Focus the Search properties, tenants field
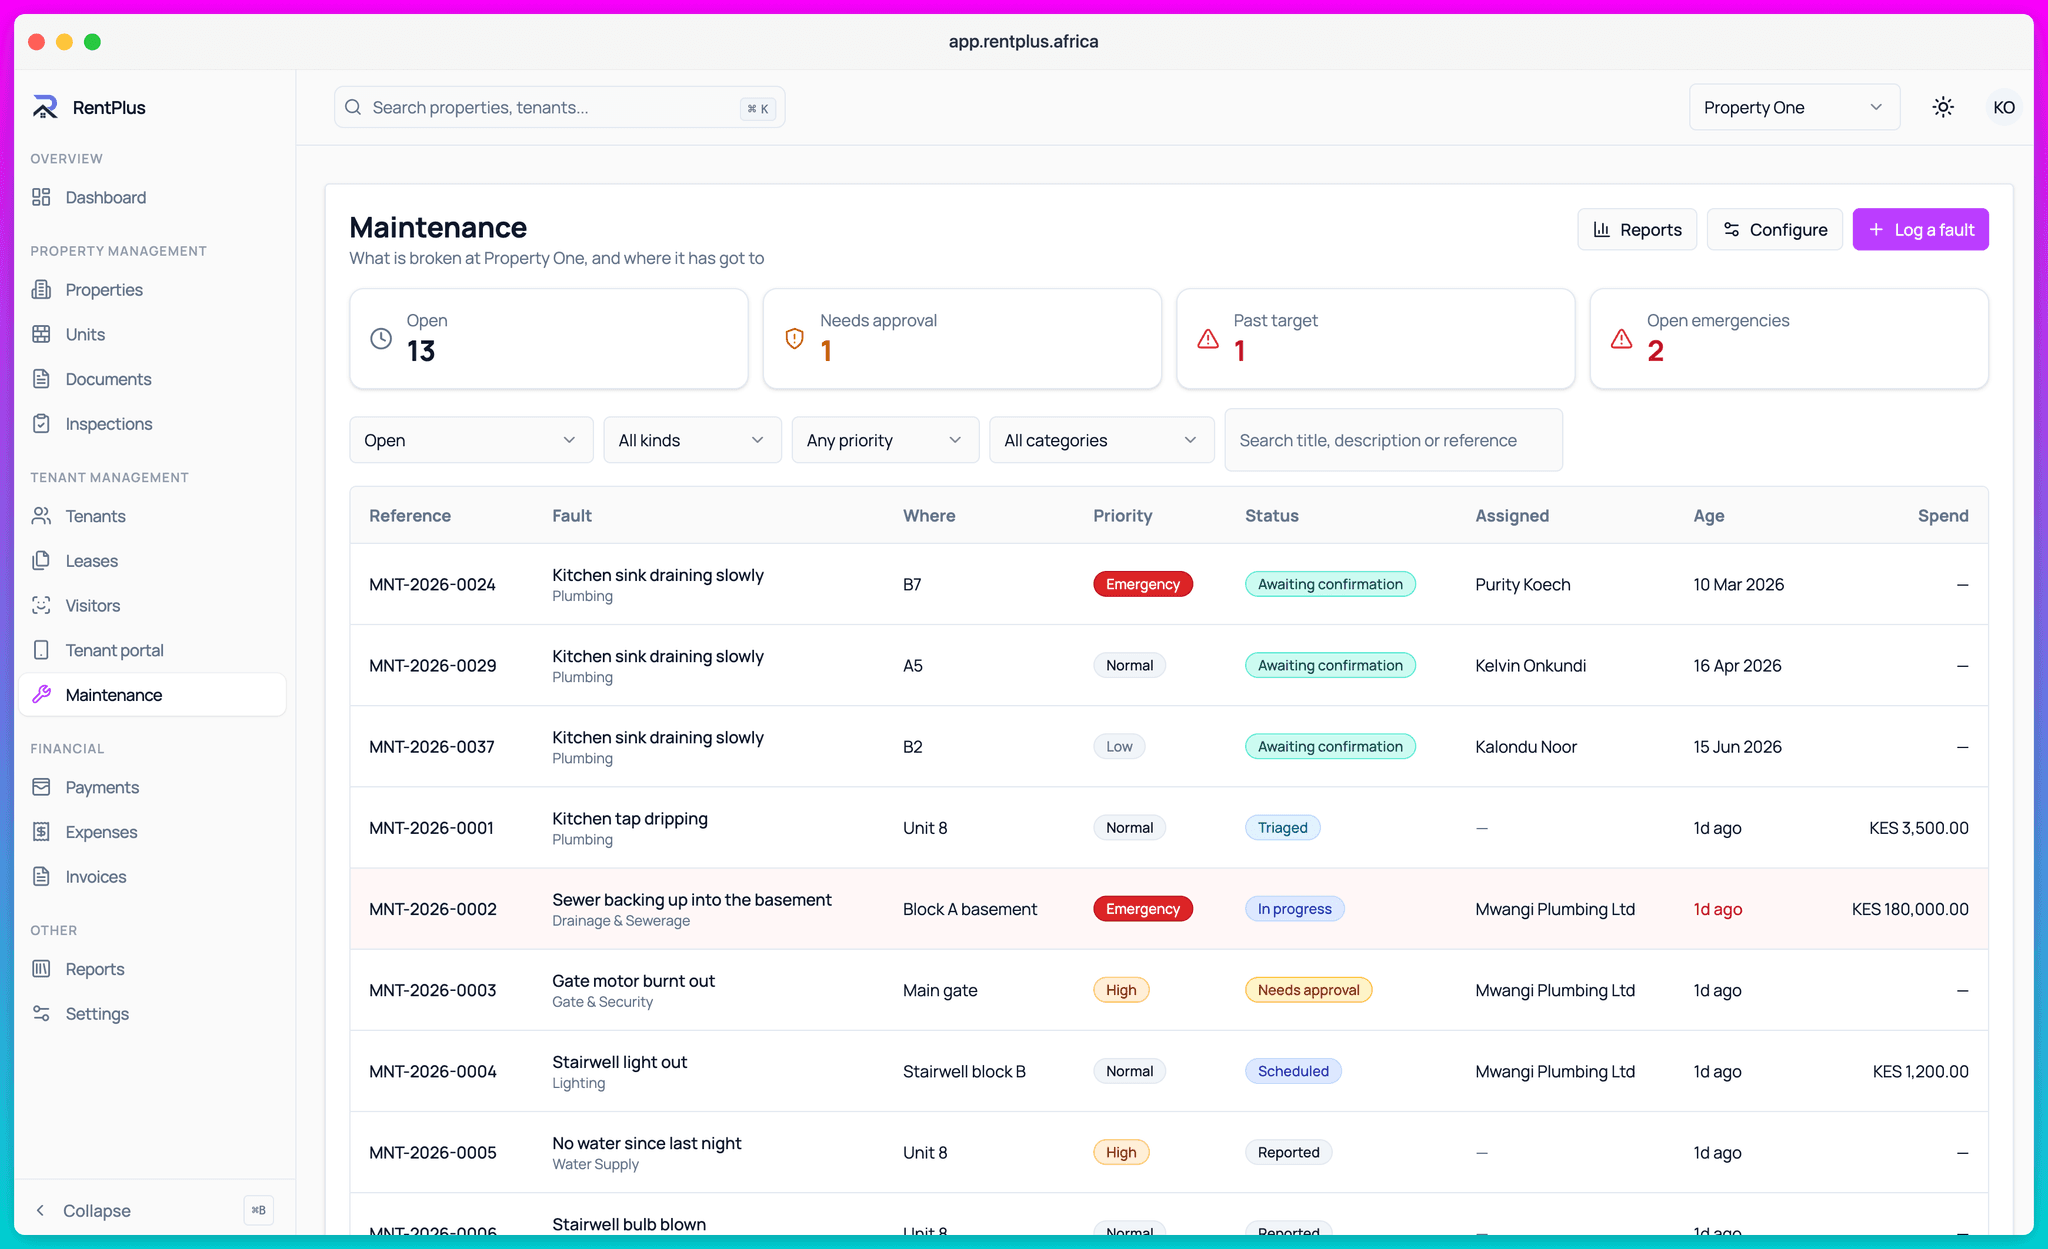The height and width of the screenshot is (1249, 2048). pos(559,107)
